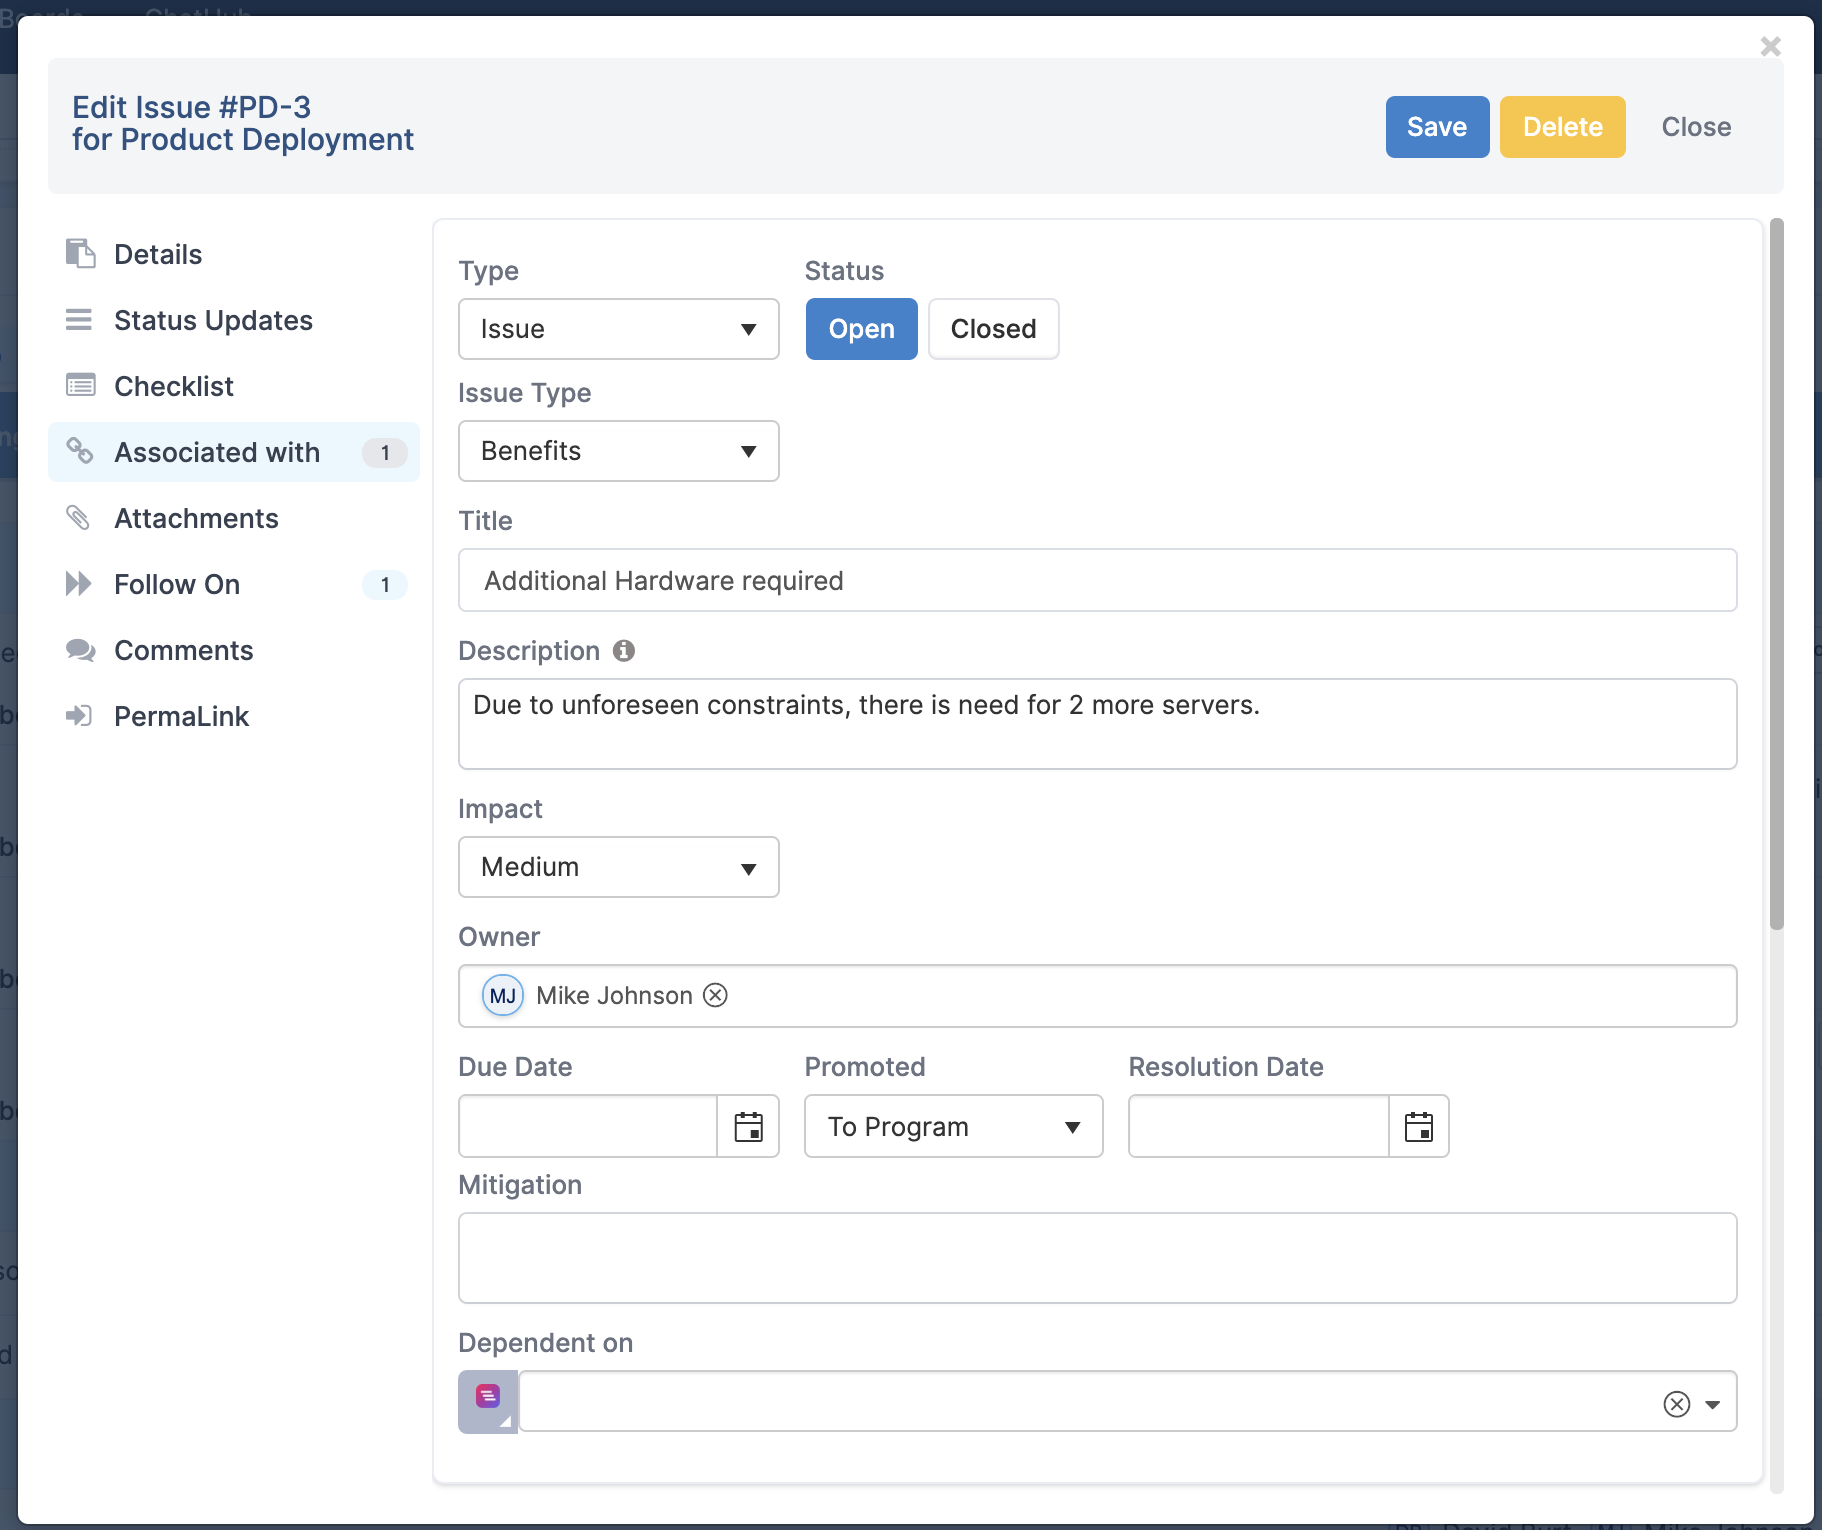Viewport: 1822px width, 1530px height.
Task: Click the Follow On count badge
Action: tap(385, 584)
